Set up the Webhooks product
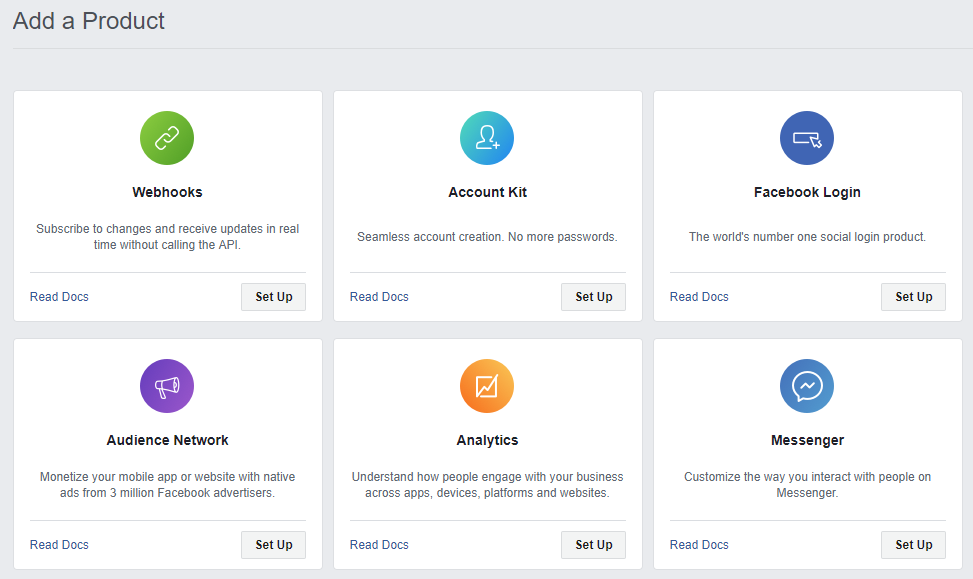 click(x=274, y=297)
